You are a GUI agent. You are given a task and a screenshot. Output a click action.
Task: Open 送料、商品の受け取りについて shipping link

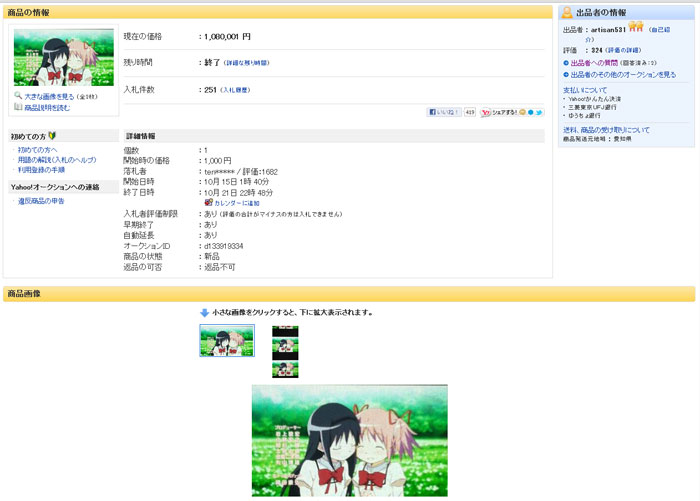pyautogui.click(x=606, y=130)
